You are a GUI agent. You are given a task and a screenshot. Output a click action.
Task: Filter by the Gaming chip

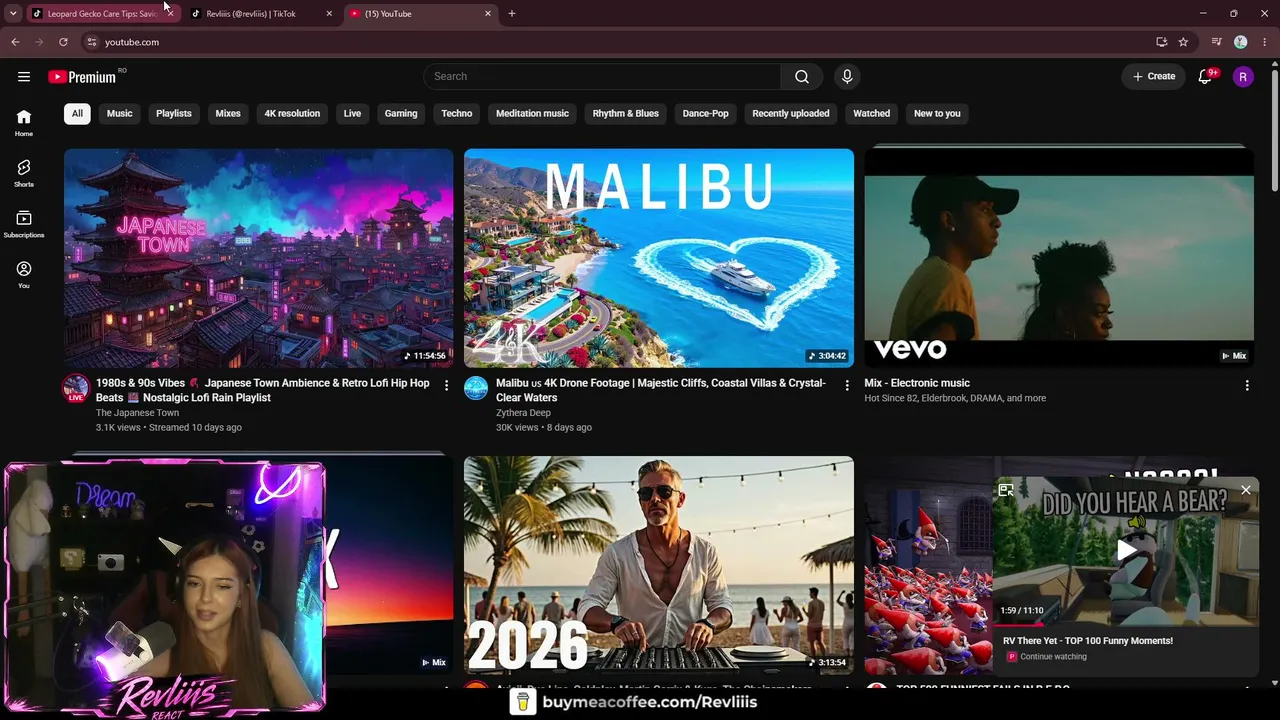tap(401, 113)
